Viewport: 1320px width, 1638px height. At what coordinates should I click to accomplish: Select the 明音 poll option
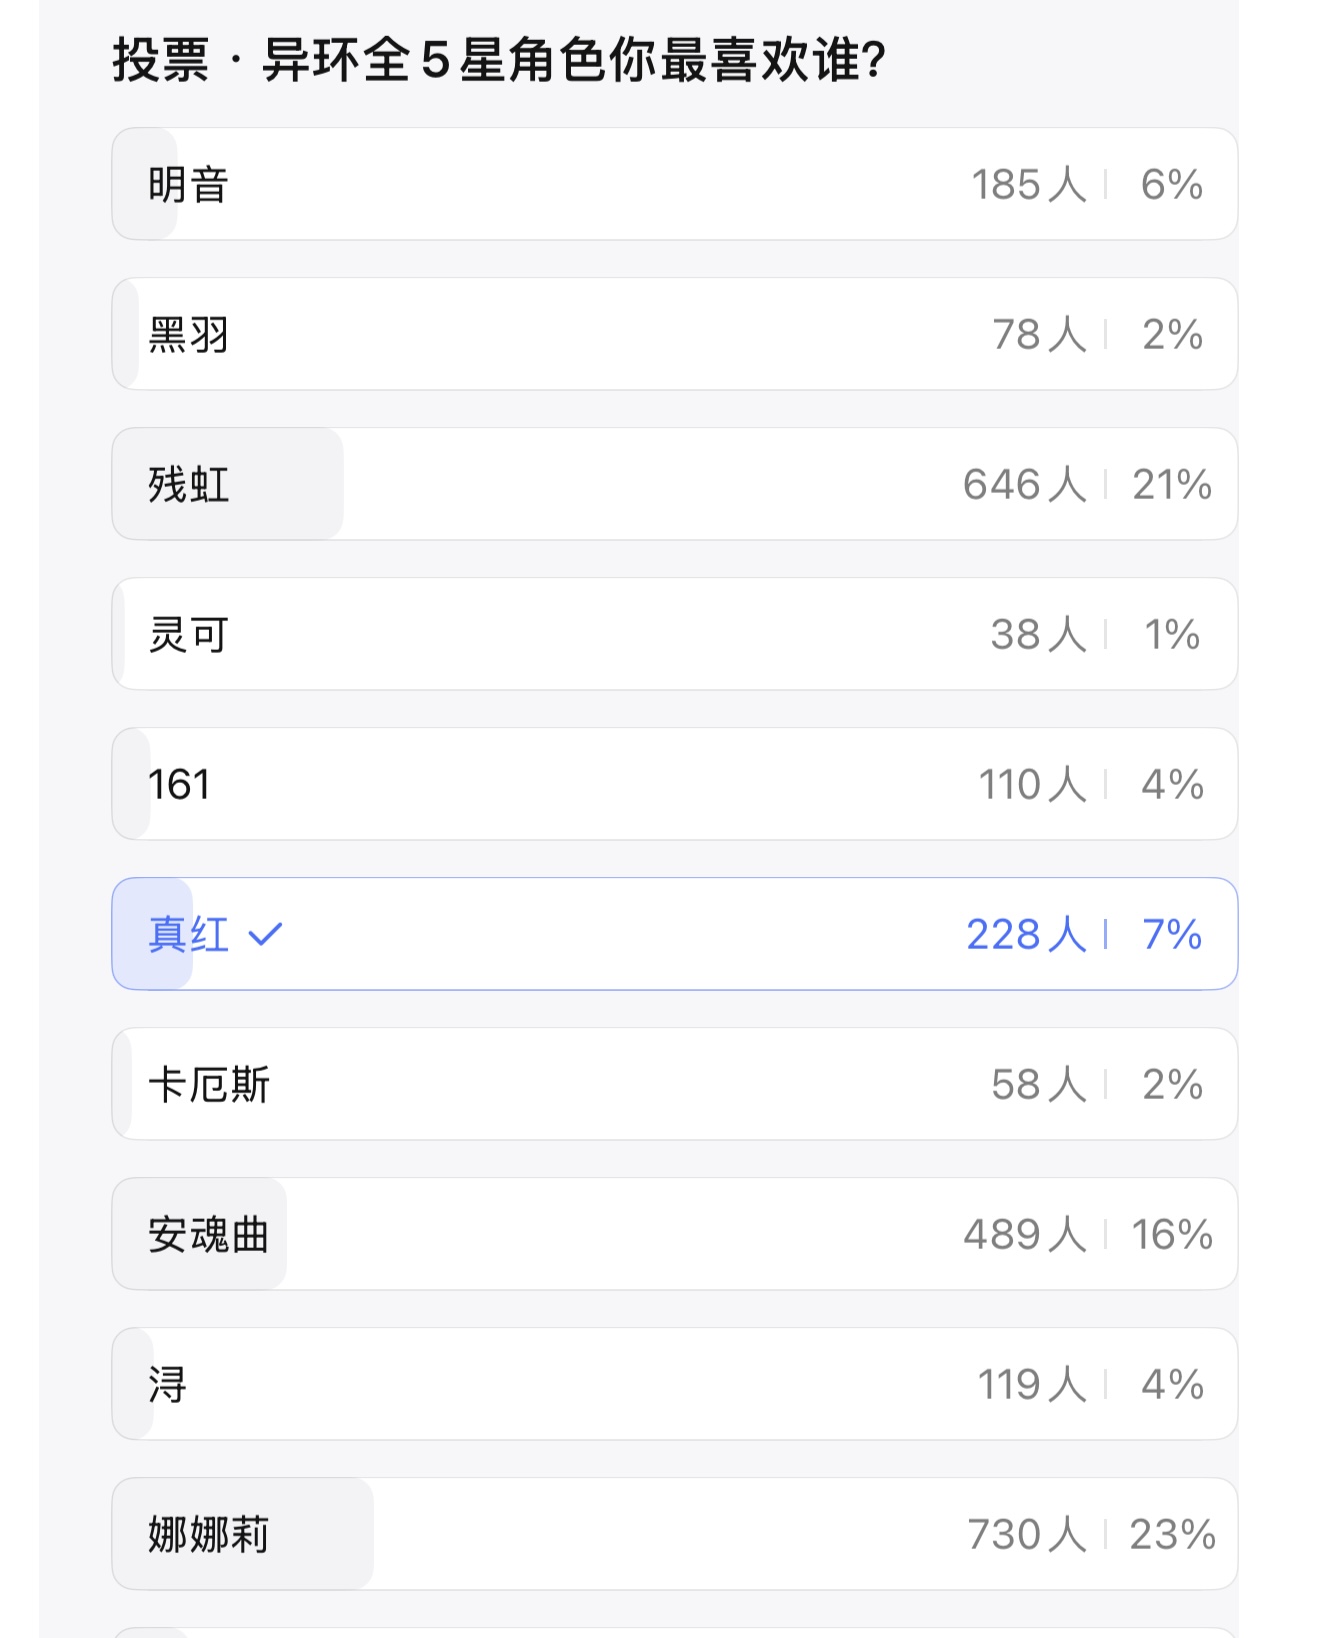(675, 184)
